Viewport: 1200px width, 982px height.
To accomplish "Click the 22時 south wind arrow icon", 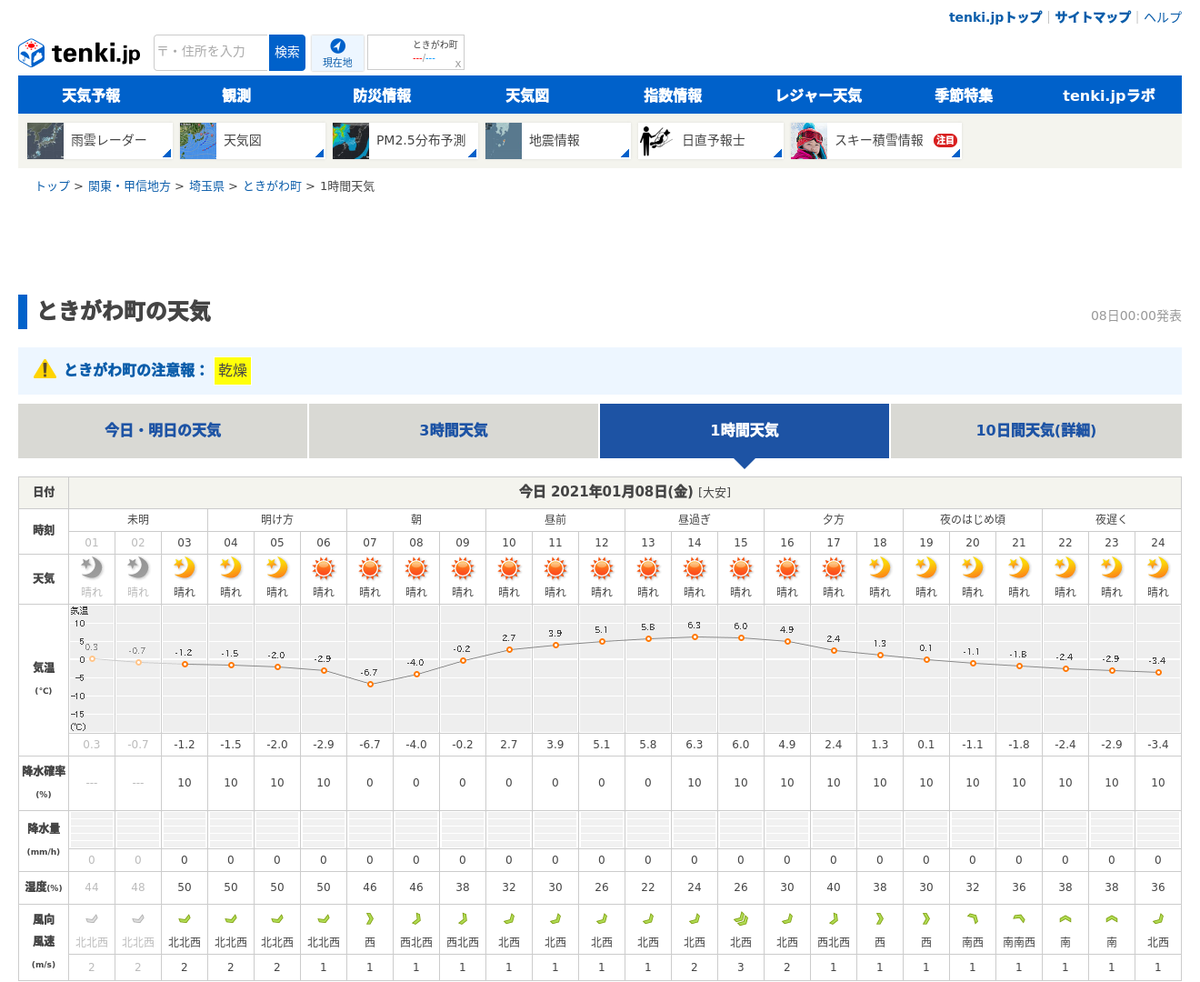I will pyautogui.click(x=1065, y=918).
